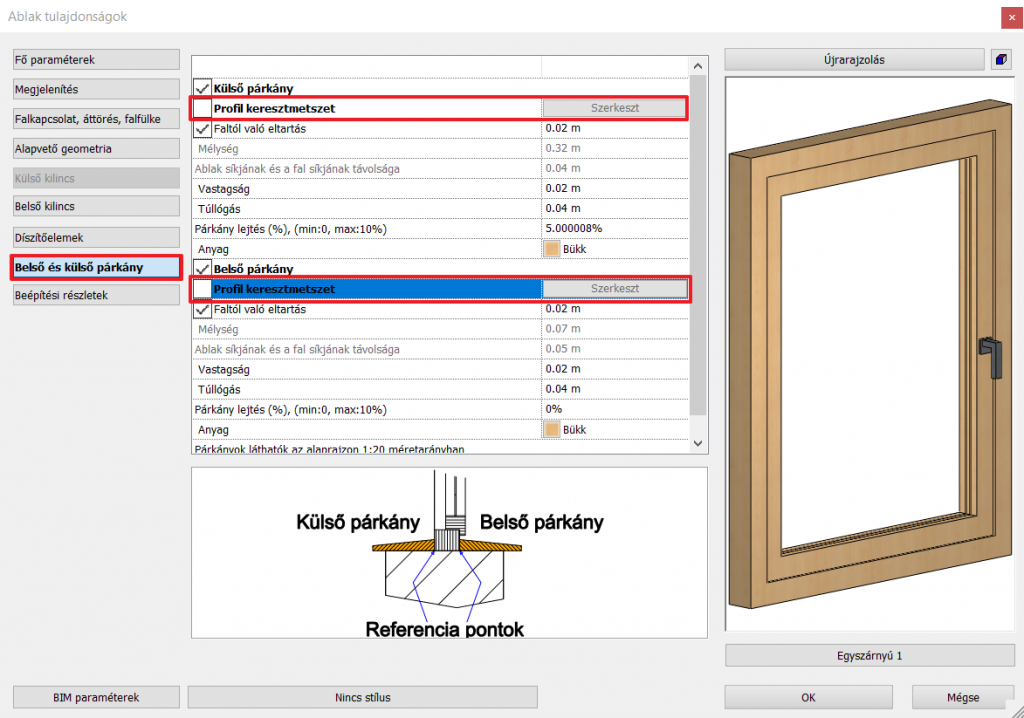Open the Nincs stílus style selector
1024x718 pixels.
point(362,697)
